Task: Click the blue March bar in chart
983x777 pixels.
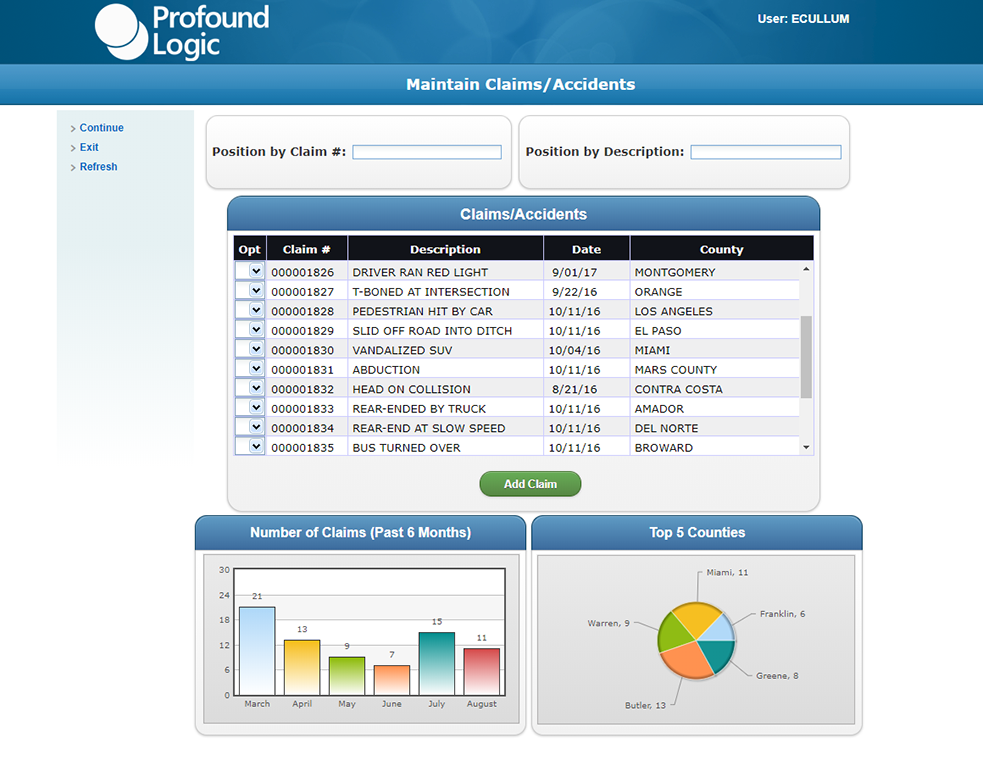Action: point(257,651)
